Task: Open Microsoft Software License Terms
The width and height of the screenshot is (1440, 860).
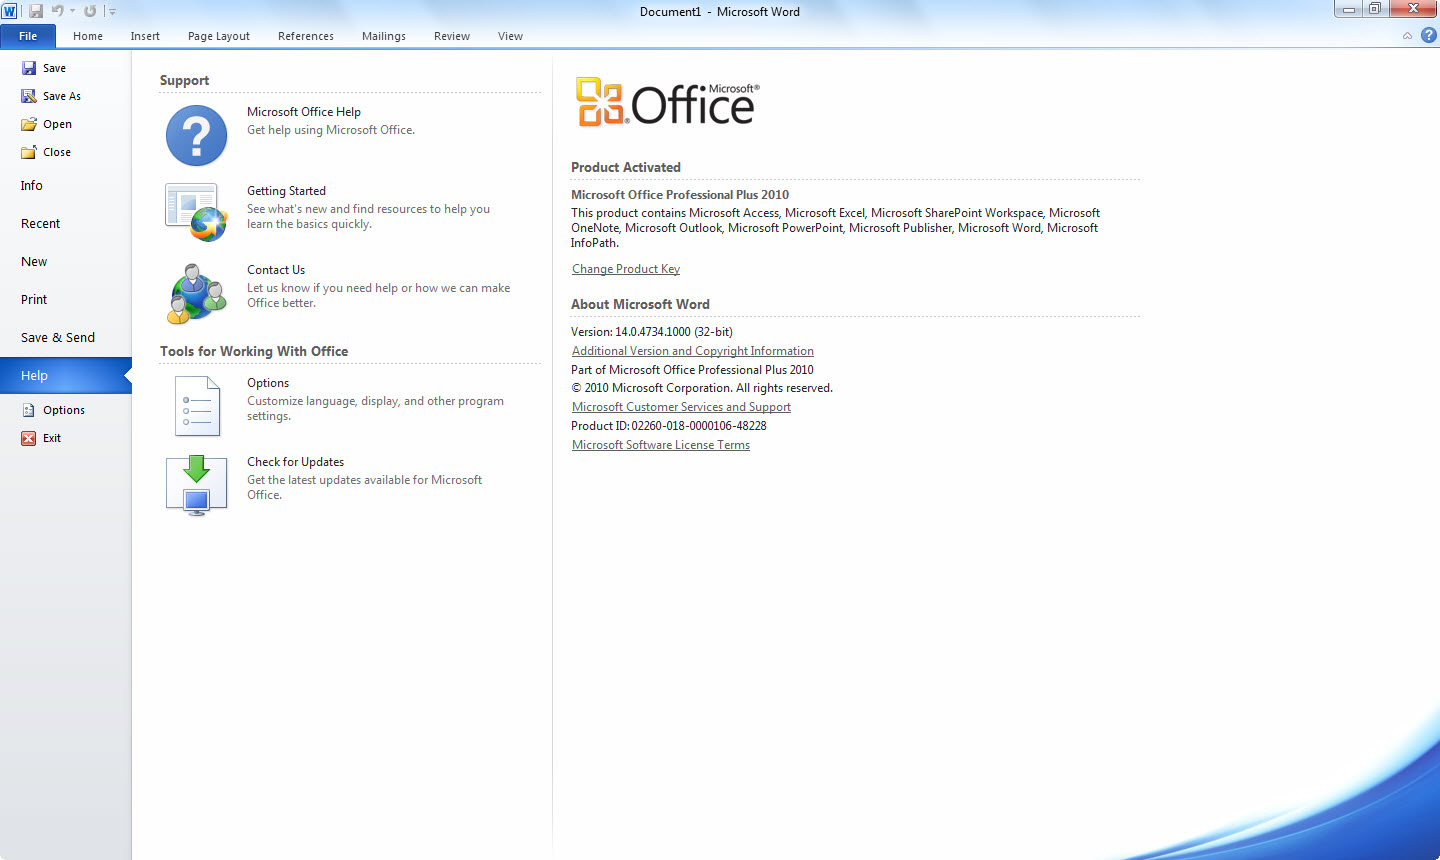Action: (x=660, y=444)
